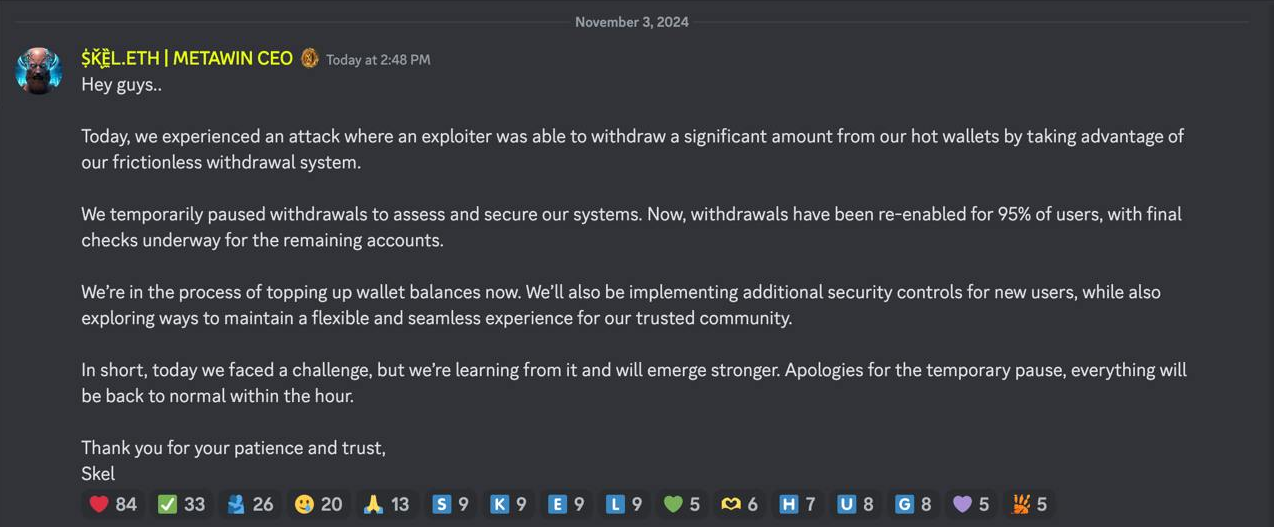The width and height of the screenshot is (1274, 527).
Task: Click the November 3, 2024 date divider
Action: (631, 22)
